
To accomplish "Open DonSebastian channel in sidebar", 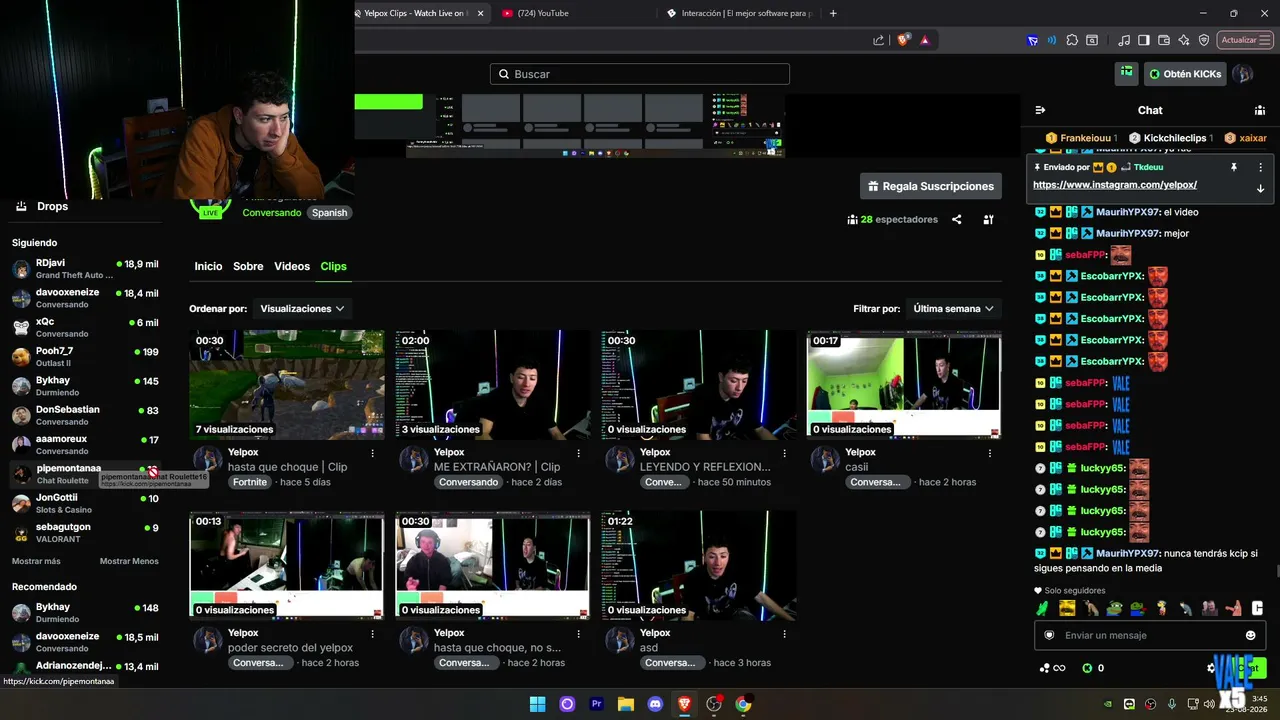I will tap(85, 415).
